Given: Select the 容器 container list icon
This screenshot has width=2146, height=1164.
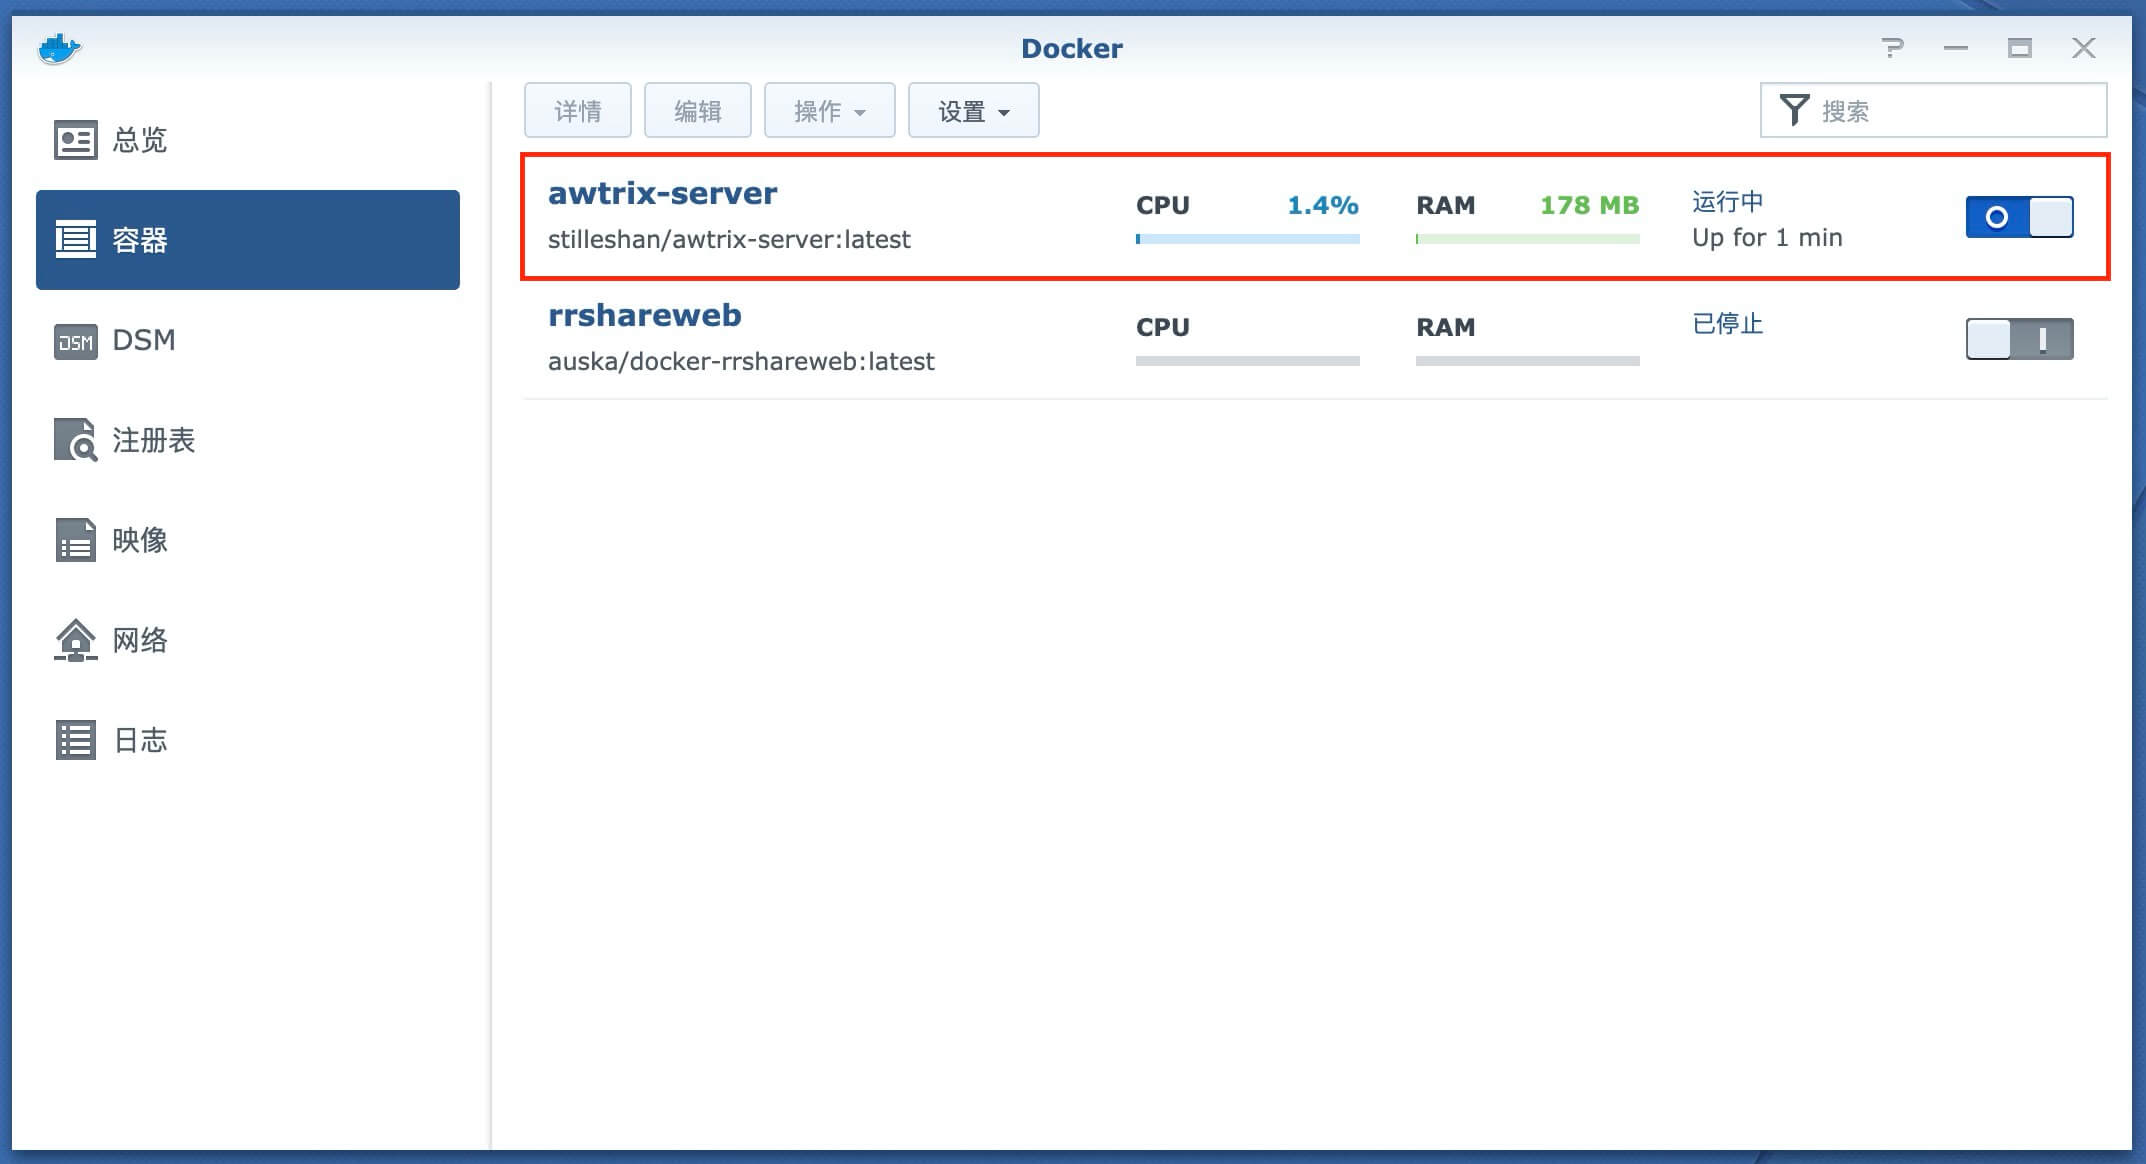Looking at the screenshot, I should pos(75,240).
